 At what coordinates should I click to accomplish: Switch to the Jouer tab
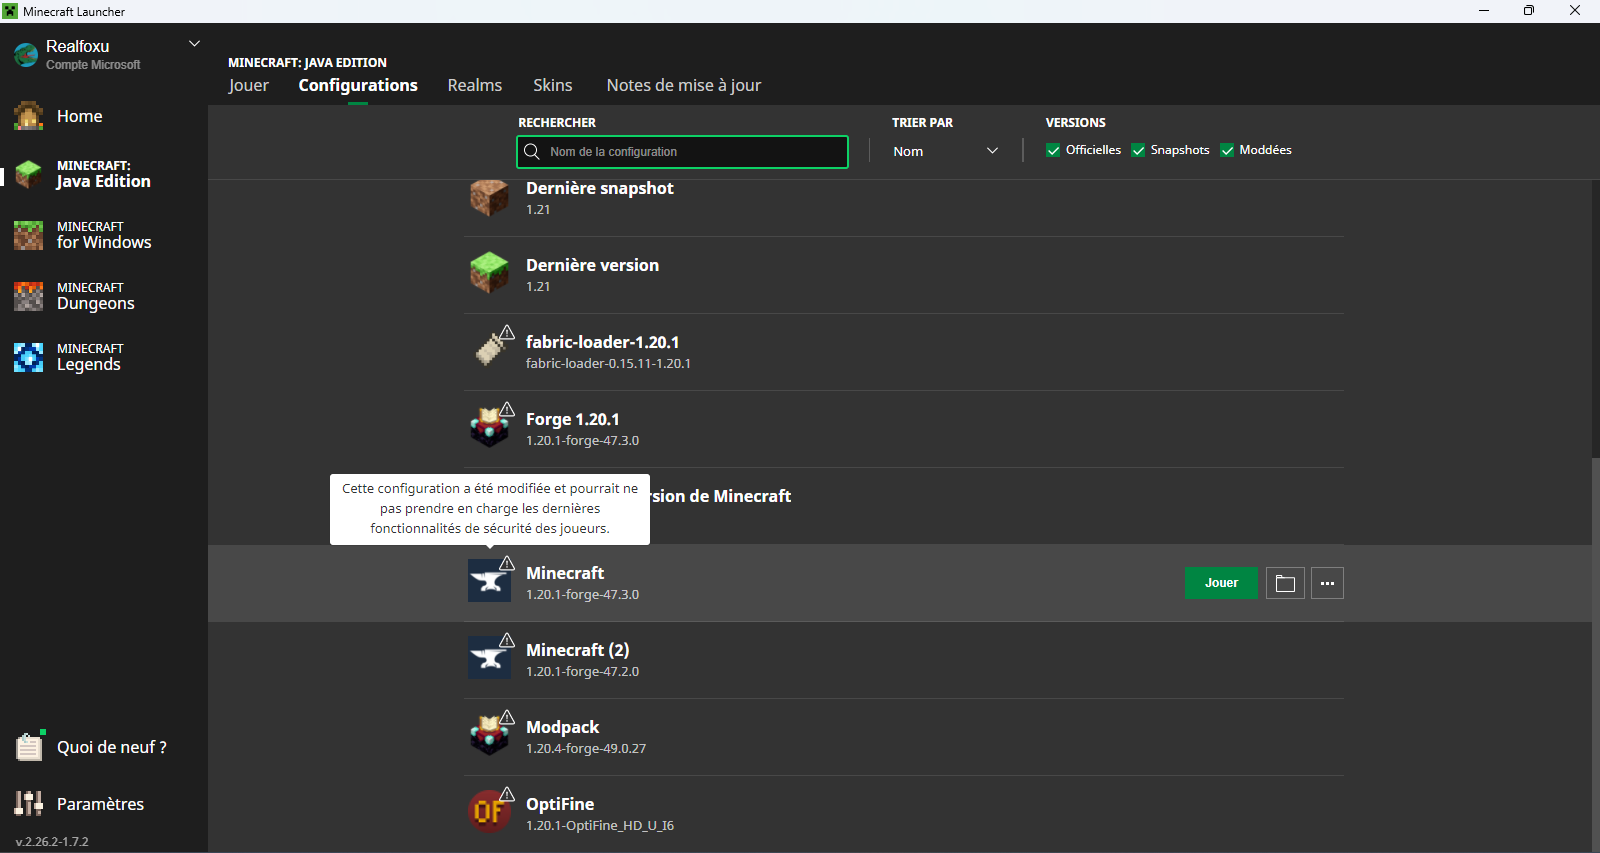(248, 85)
